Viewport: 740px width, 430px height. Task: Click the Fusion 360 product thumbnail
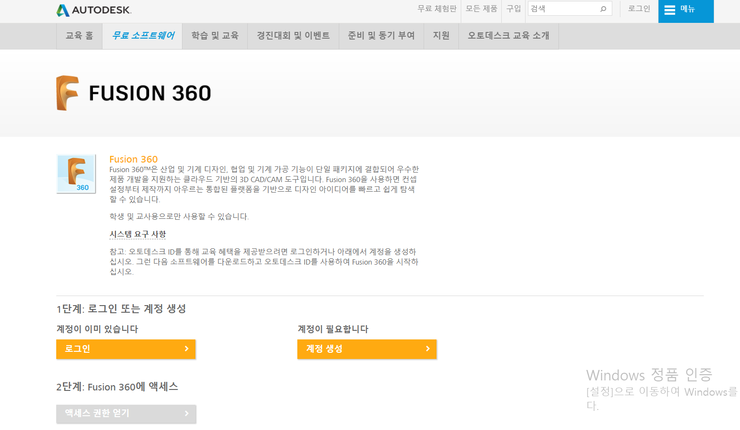point(76,174)
